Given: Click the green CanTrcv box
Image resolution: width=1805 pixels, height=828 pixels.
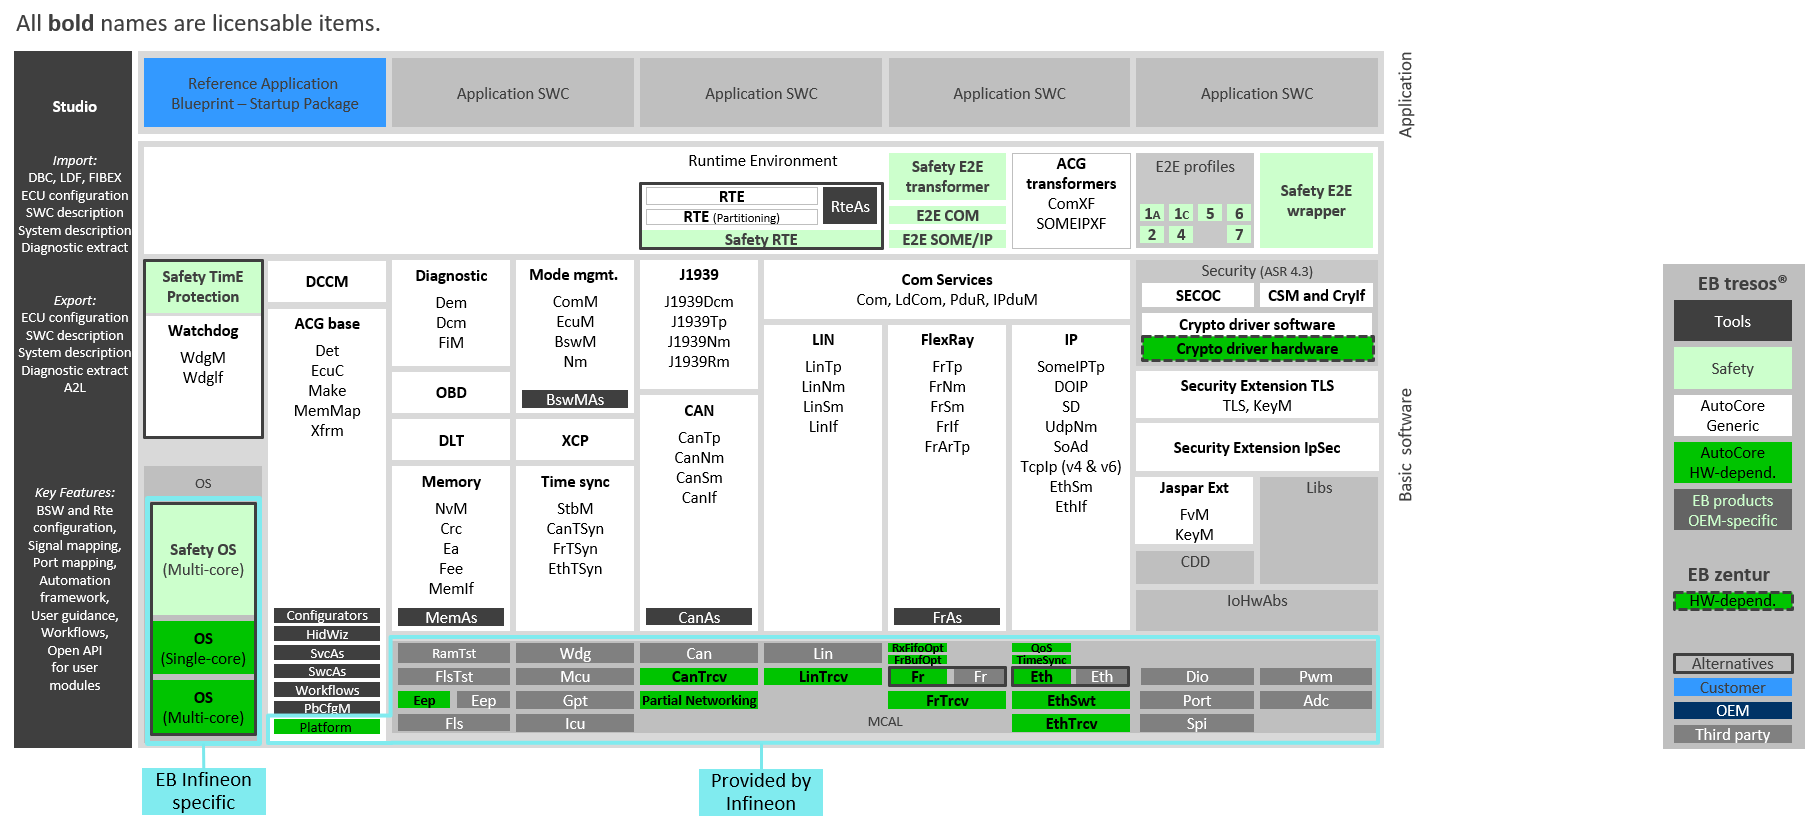Looking at the screenshot, I should (x=699, y=677).
